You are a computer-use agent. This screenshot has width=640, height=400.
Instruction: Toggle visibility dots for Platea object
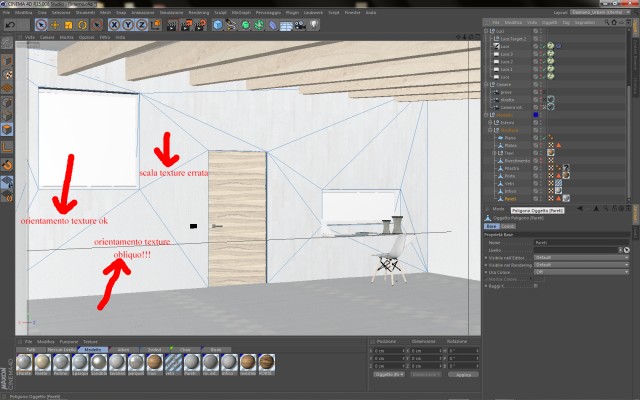point(541,145)
